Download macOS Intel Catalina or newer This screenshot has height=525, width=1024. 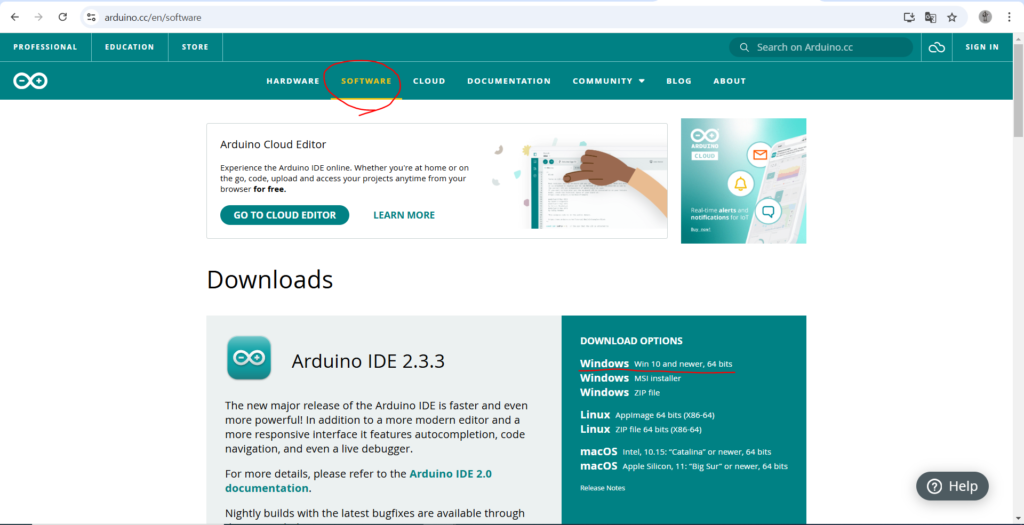675,451
